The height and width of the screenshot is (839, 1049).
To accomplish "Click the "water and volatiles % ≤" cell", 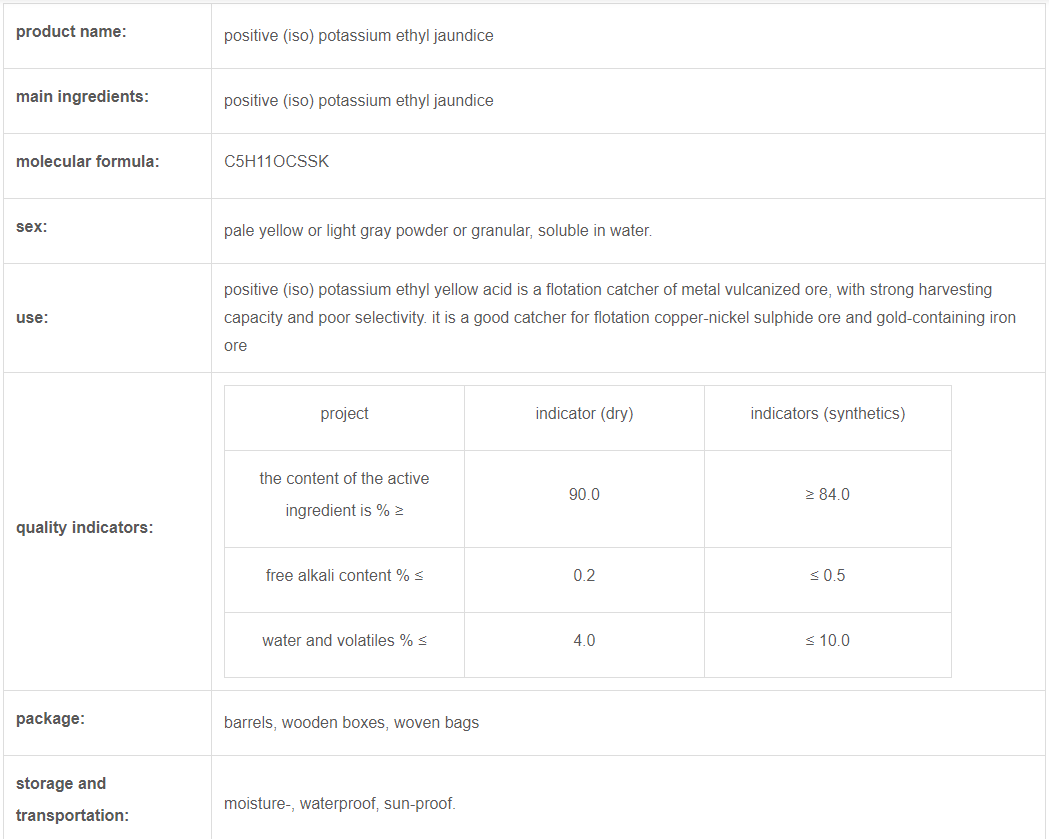I will [x=344, y=641].
